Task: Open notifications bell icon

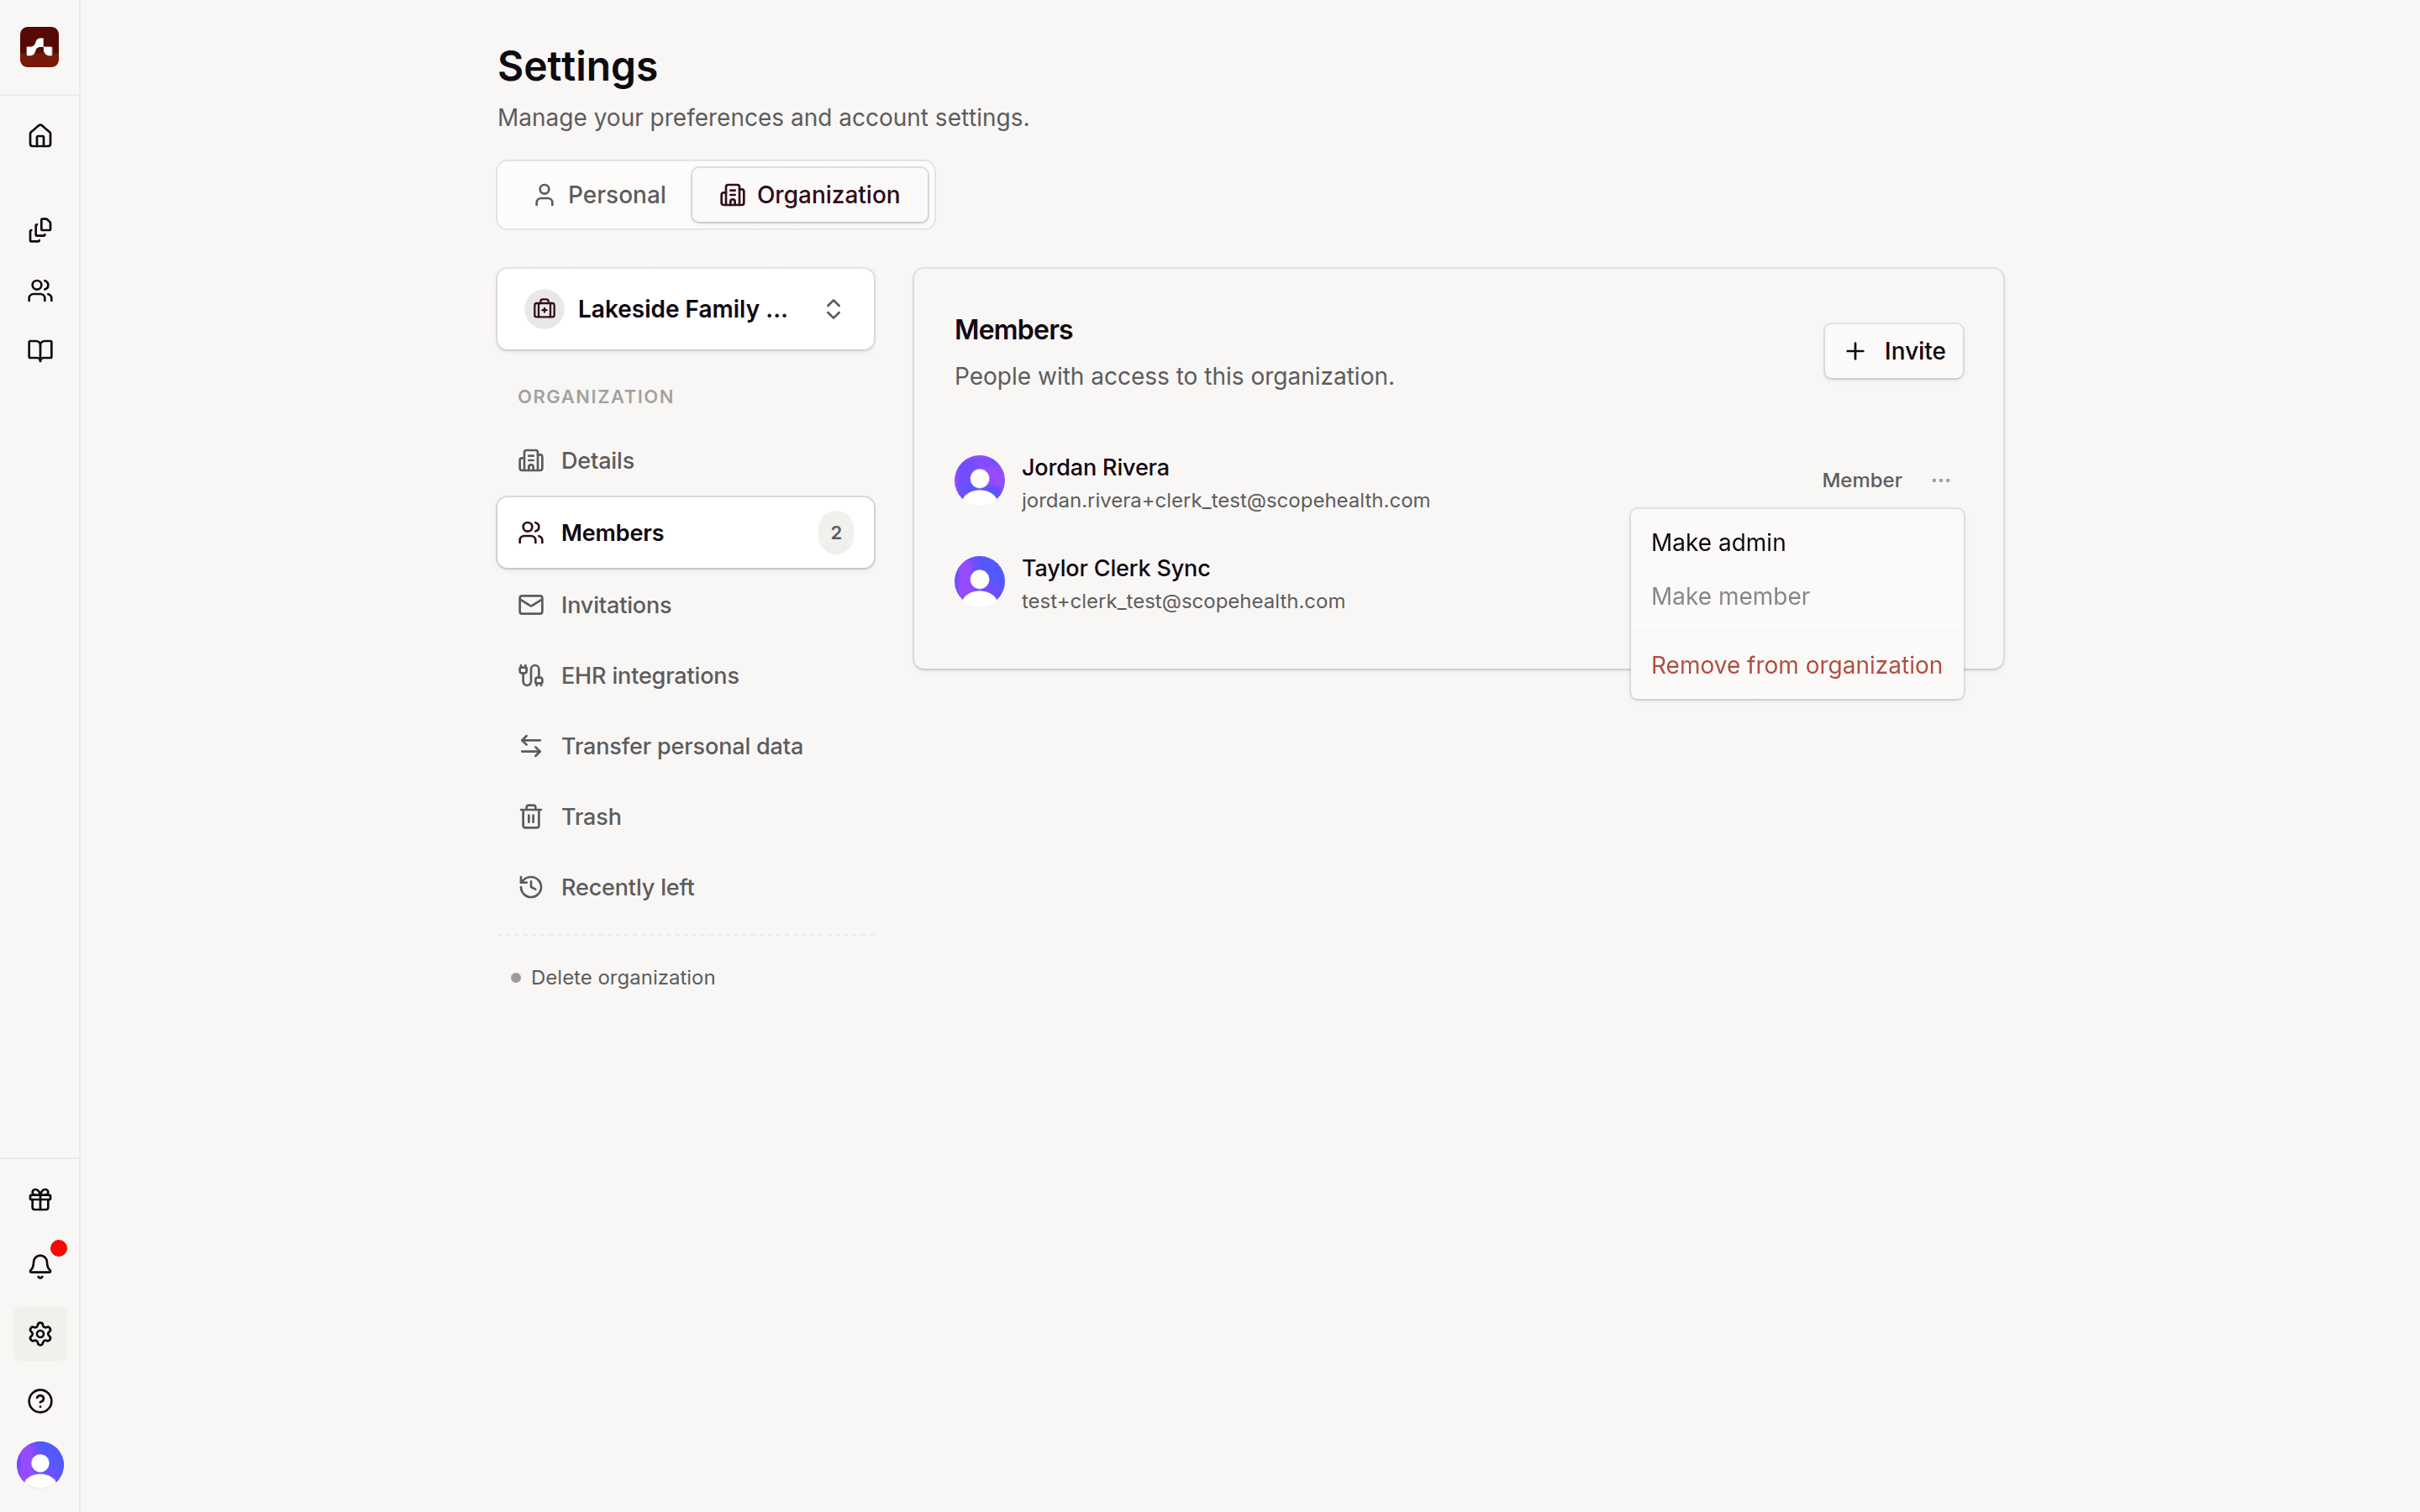Action: click(40, 1266)
